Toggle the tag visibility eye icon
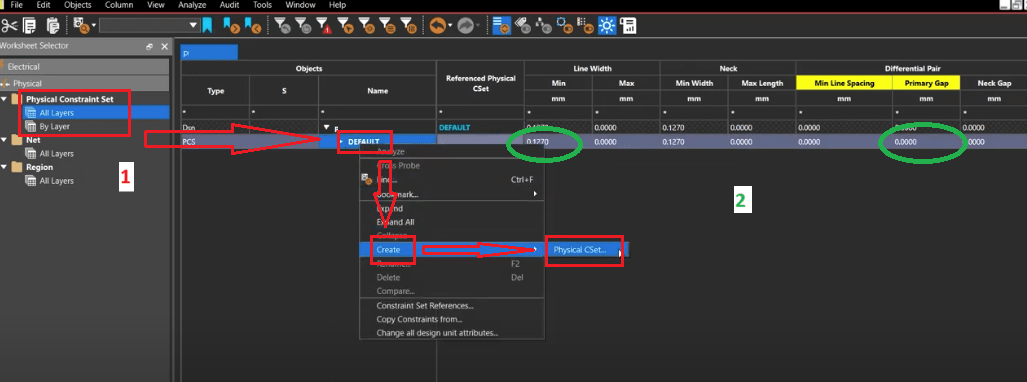The height and width of the screenshot is (382, 1027). [x=523, y=26]
